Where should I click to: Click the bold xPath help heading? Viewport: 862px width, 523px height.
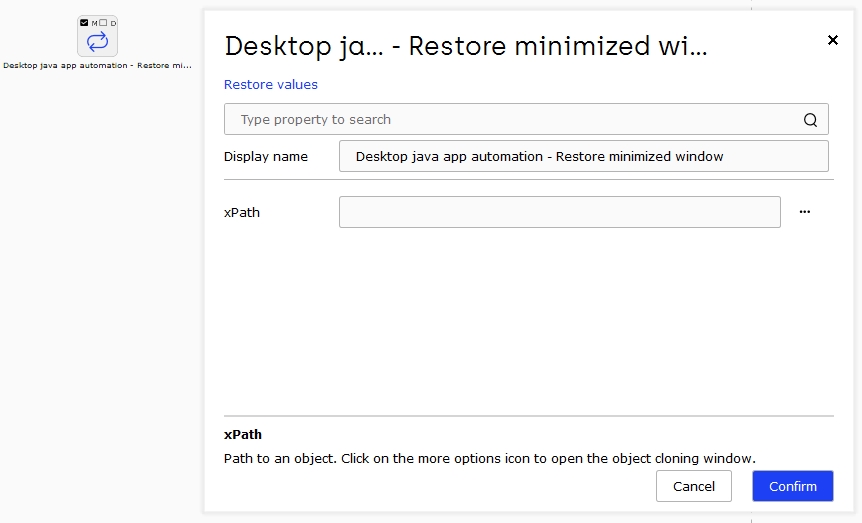[x=242, y=434]
